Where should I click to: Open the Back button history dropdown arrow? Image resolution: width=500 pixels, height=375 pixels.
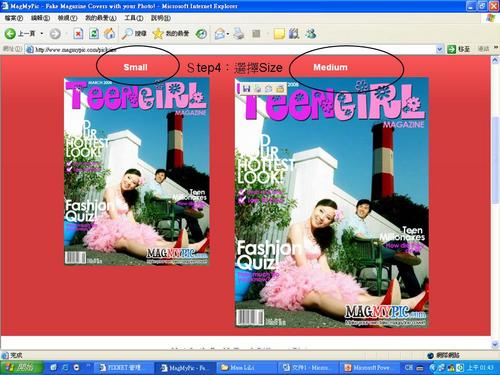(42, 34)
